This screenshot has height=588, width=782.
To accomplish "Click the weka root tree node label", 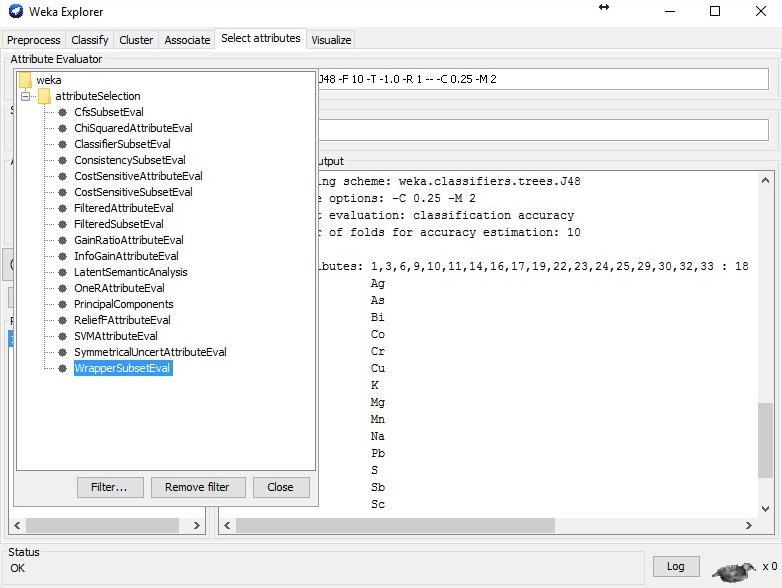I will point(49,80).
